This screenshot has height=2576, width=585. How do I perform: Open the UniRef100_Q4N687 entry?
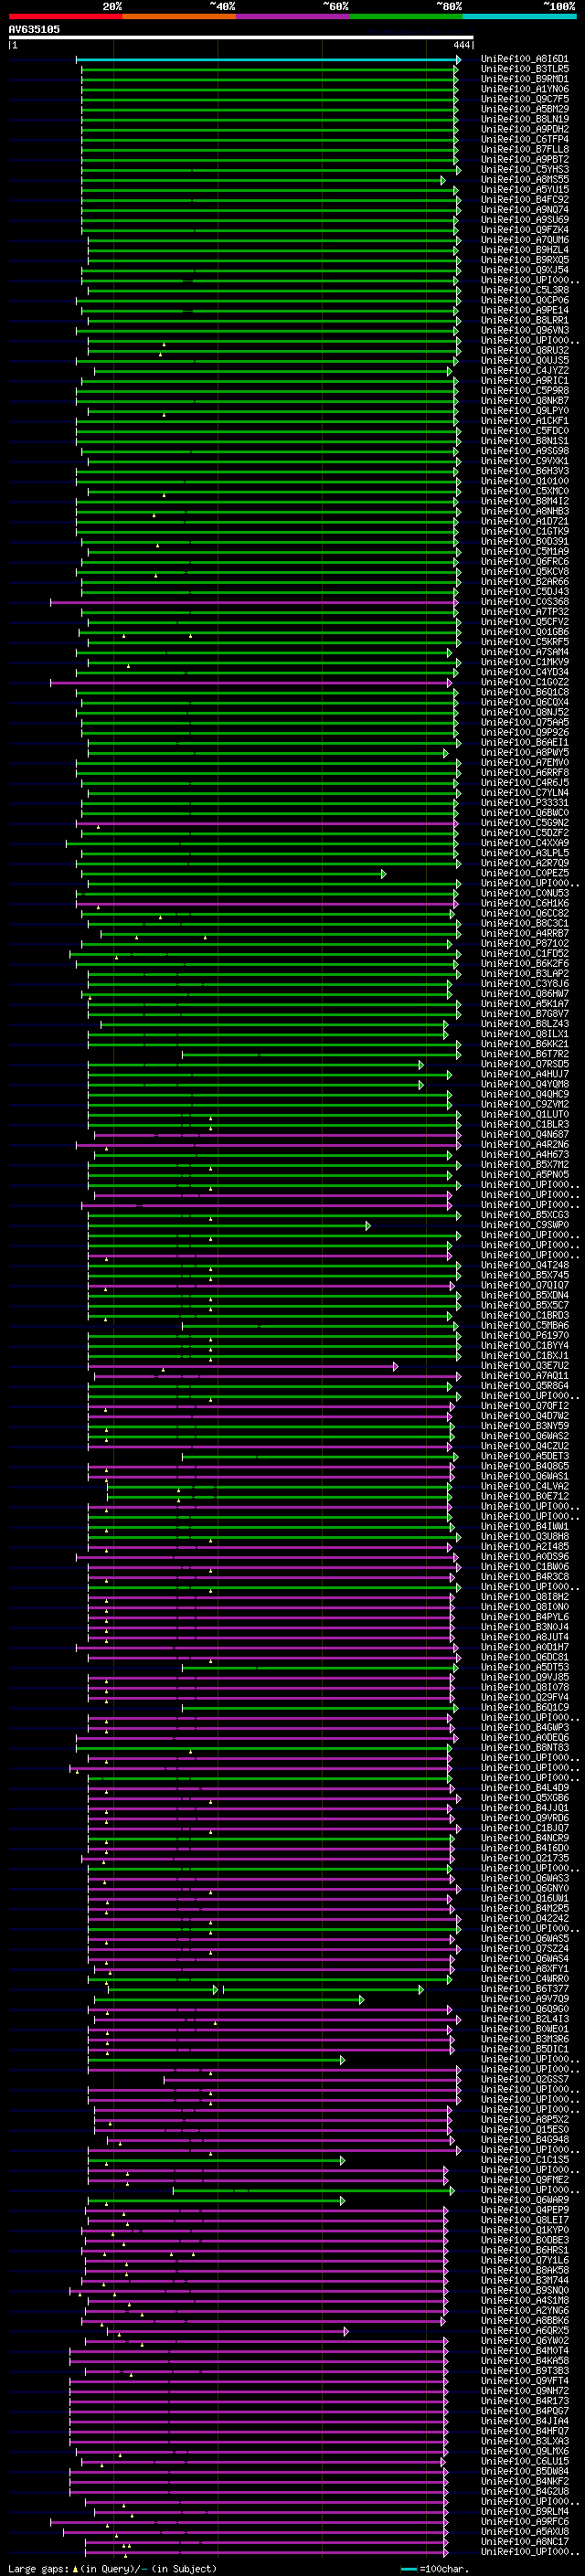coord(524,1135)
